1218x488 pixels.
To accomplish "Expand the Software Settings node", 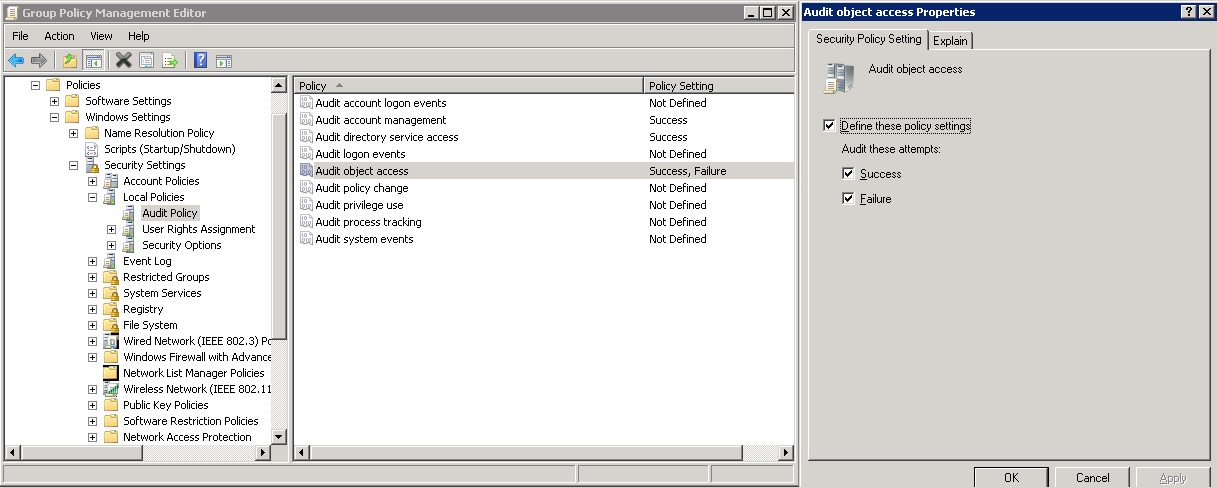I will coord(55,101).
